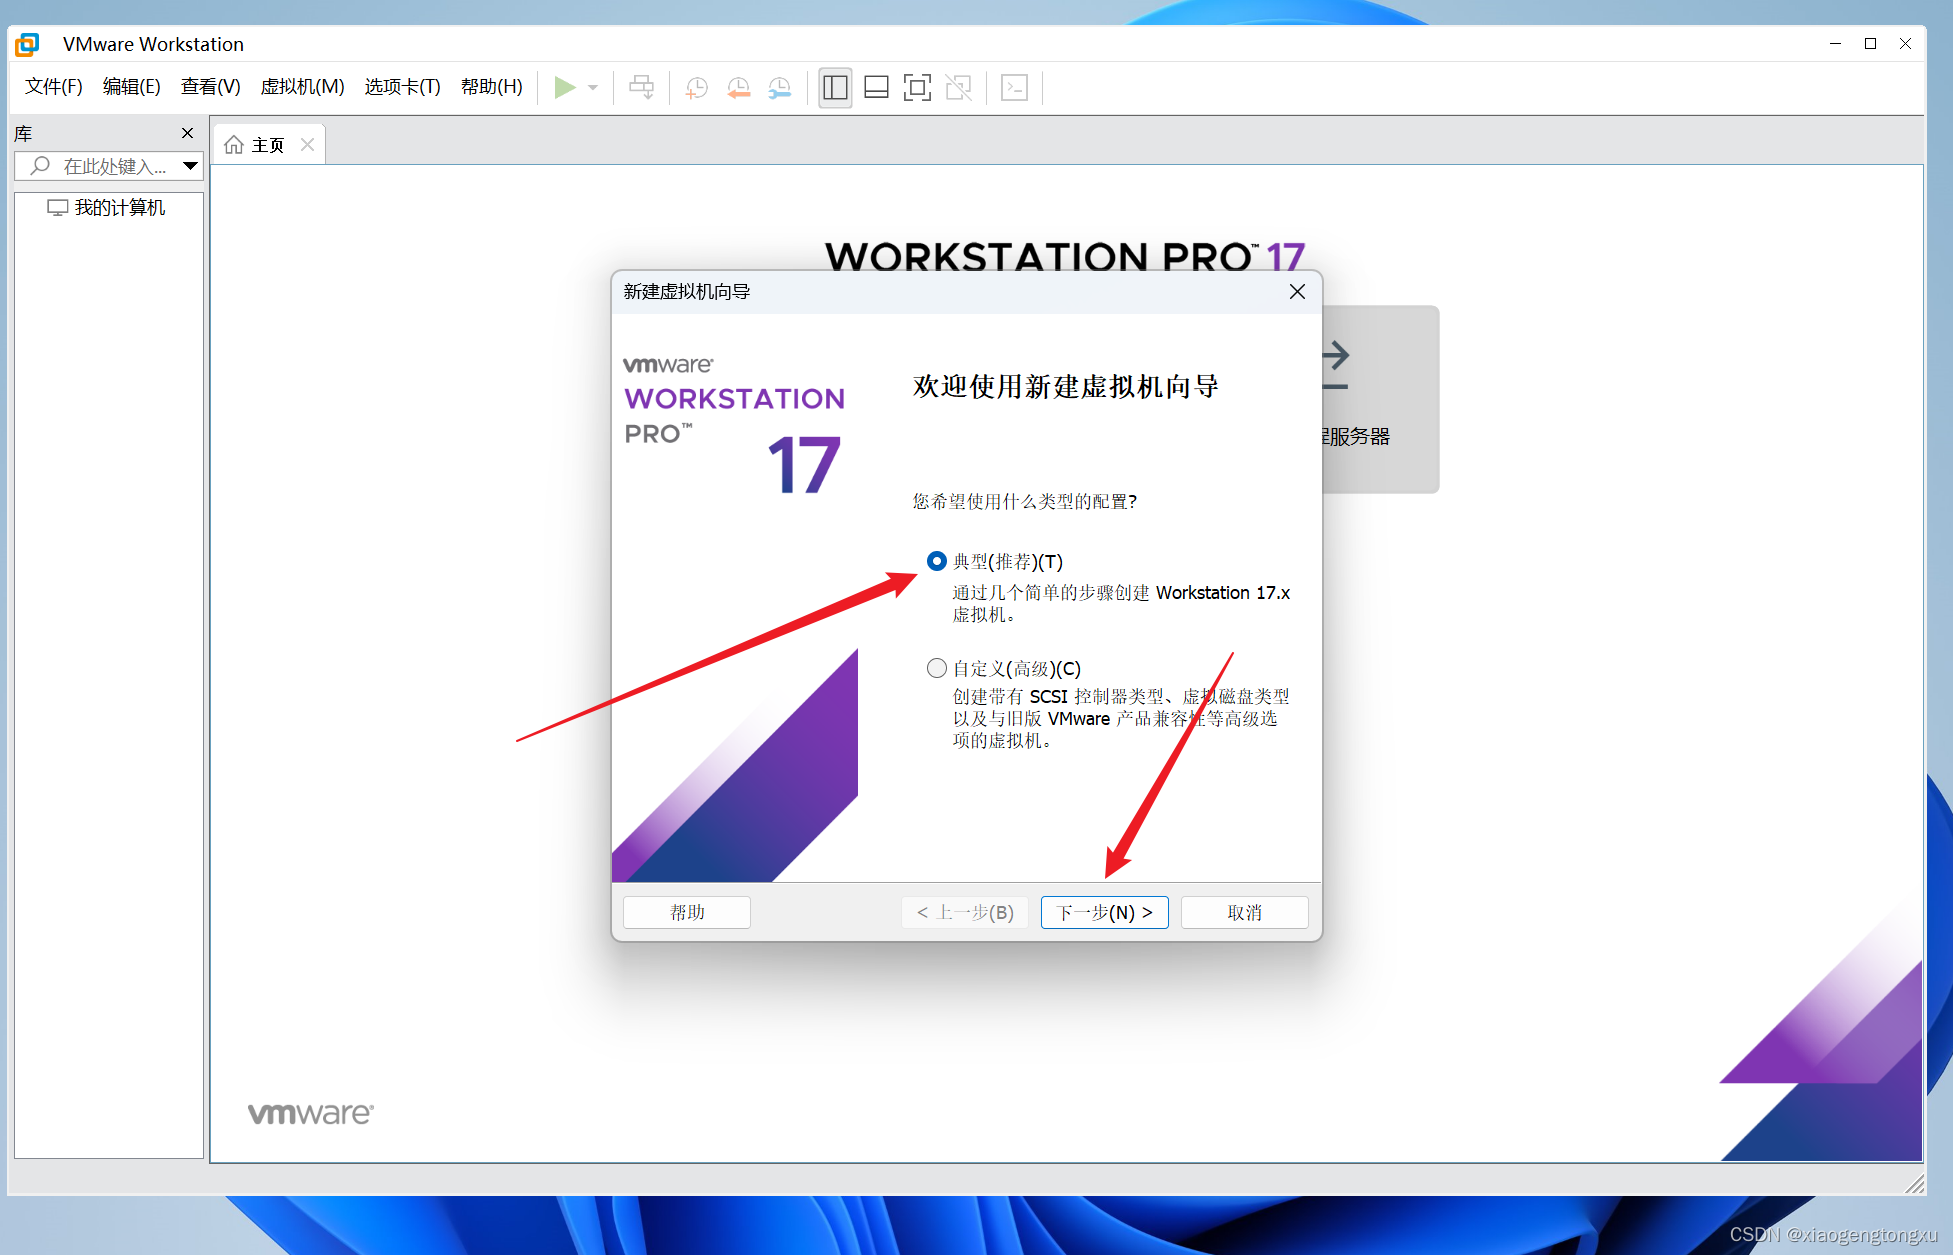Open the 选项卡(T) menu
Screen dimensions: 1953x1255
[x=402, y=87]
